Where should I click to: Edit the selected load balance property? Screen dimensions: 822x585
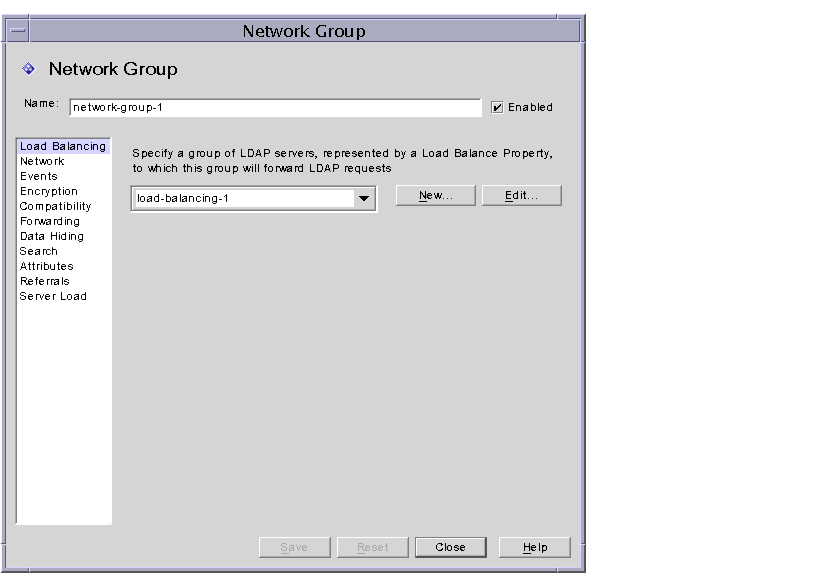(521, 195)
